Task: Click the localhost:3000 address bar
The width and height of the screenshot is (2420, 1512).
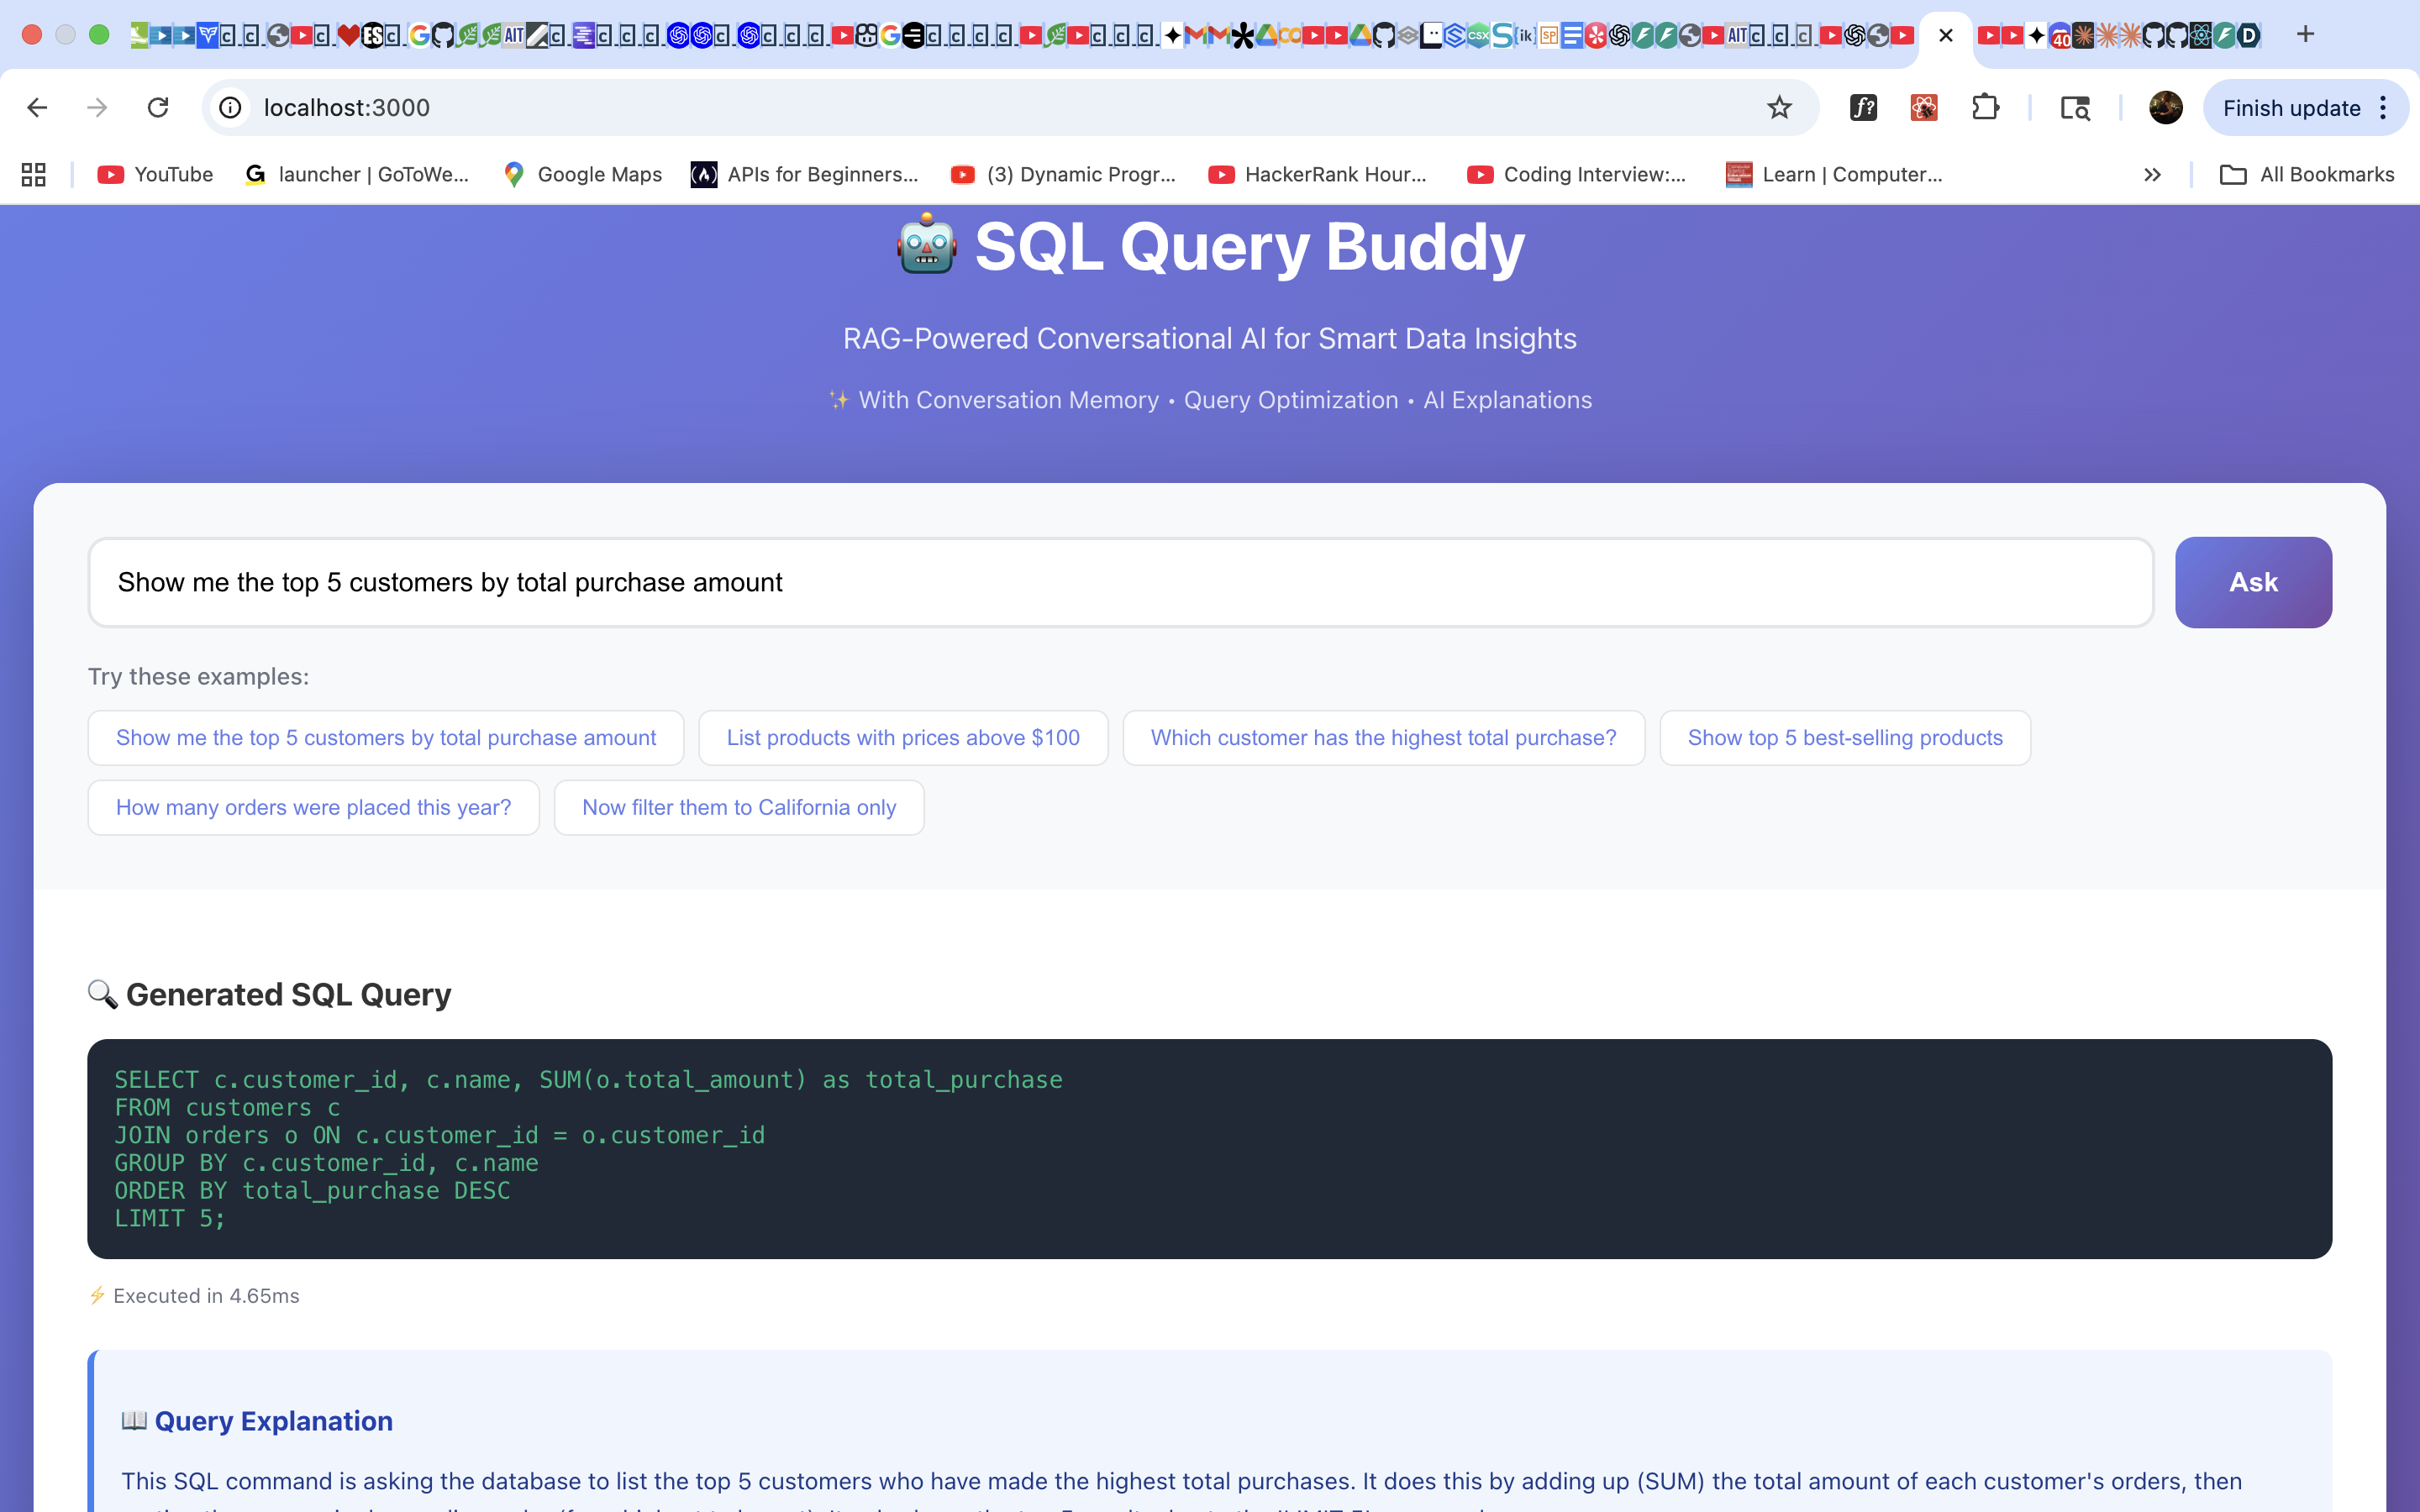Action: (x=900, y=108)
